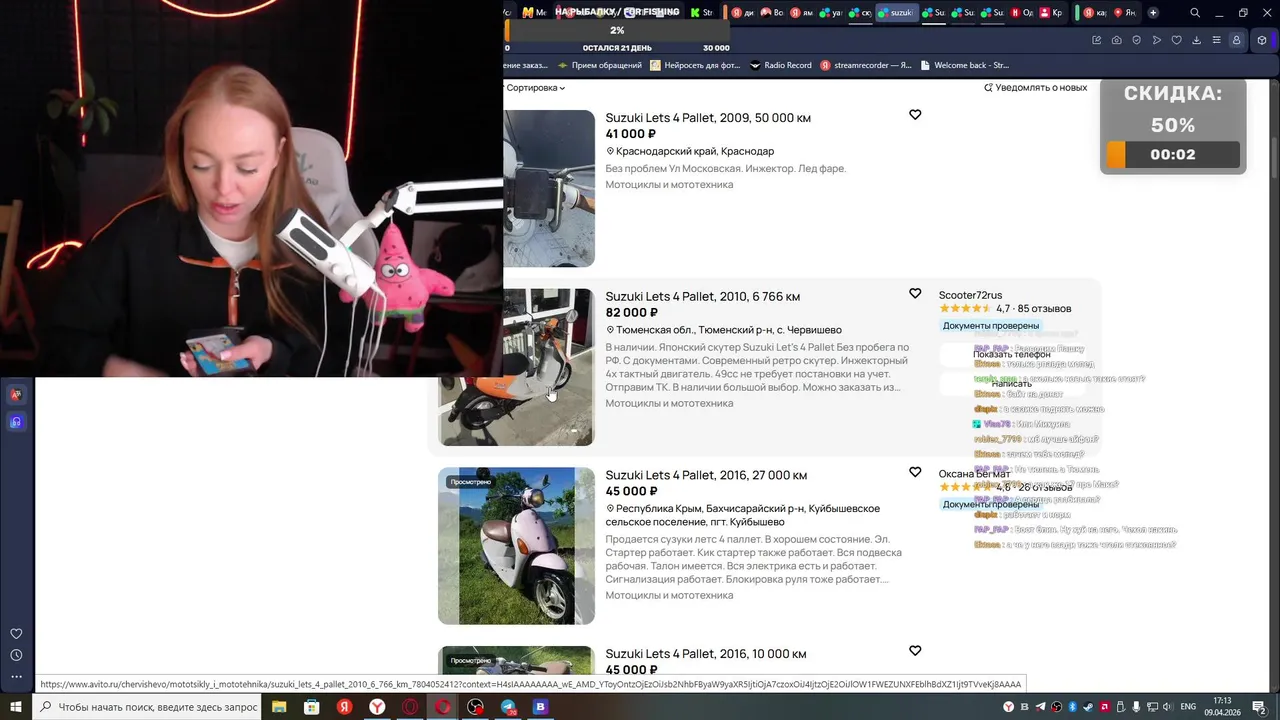This screenshot has height=720, width=1280.
Task: Favorite the 82 000 ₽ Suzuki 2010 listing
Action: coord(915,294)
